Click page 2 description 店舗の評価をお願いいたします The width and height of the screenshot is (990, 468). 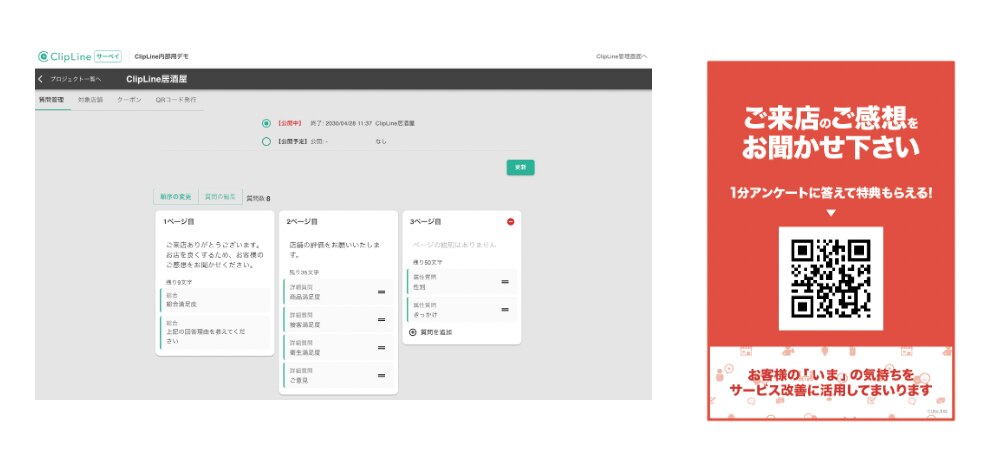[334, 249]
